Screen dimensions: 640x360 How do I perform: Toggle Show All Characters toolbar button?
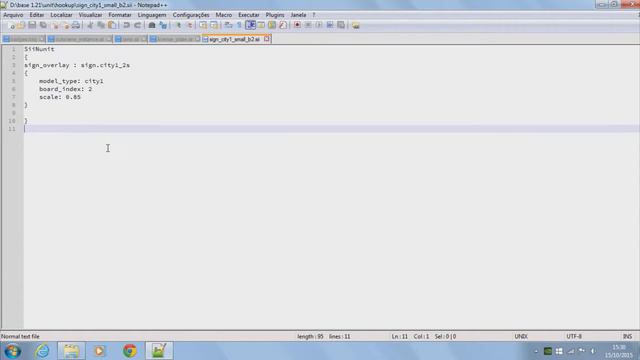(240, 25)
